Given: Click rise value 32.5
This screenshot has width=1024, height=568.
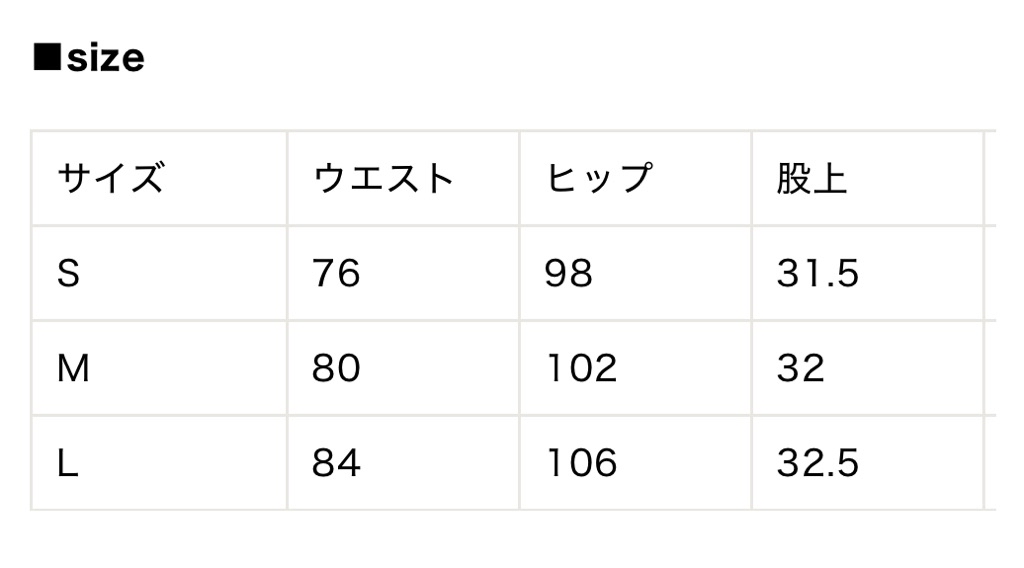Looking at the screenshot, I should (817, 463).
